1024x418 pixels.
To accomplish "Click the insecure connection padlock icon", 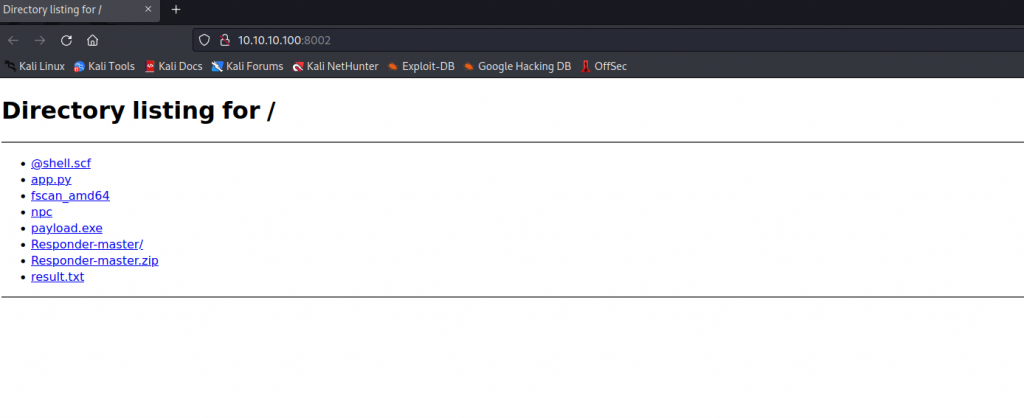I will (224, 40).
